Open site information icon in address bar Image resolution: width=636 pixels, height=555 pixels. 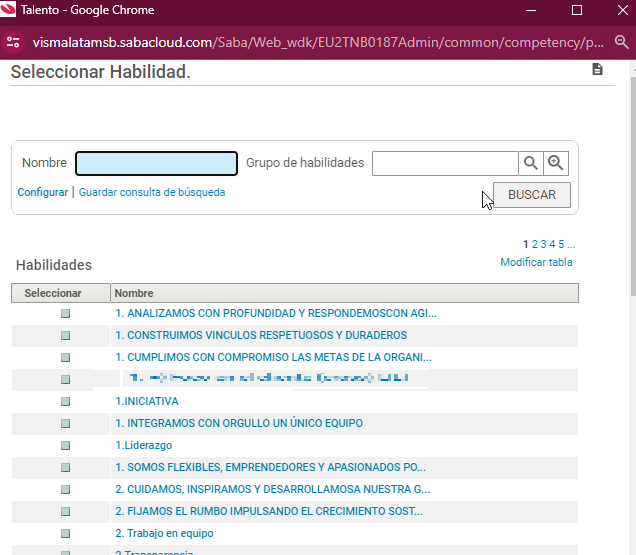pyautogui.click(x=13, y=42)
